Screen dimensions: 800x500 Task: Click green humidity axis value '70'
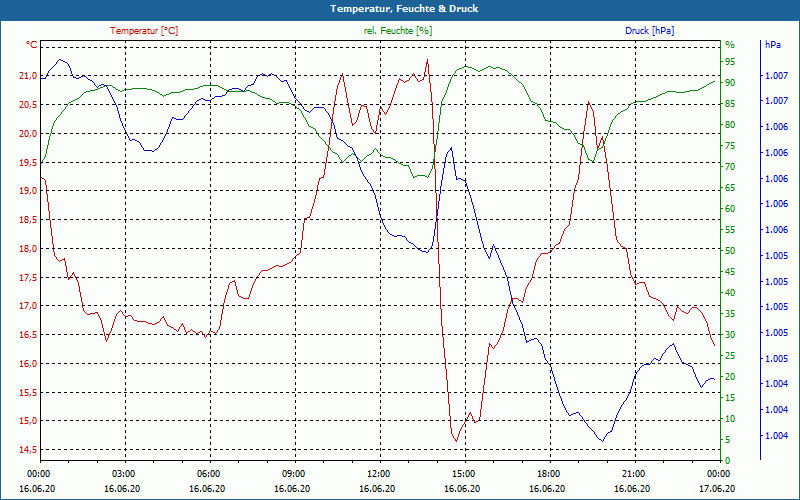click(730, 167)
